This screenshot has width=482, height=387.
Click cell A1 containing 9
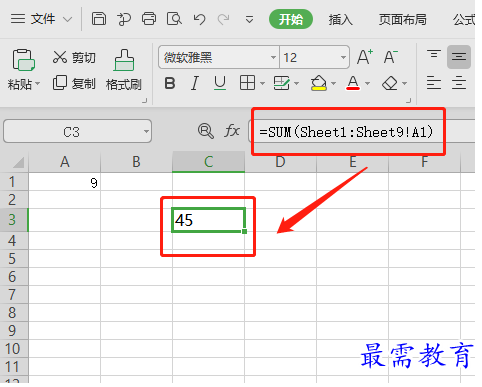65,182
